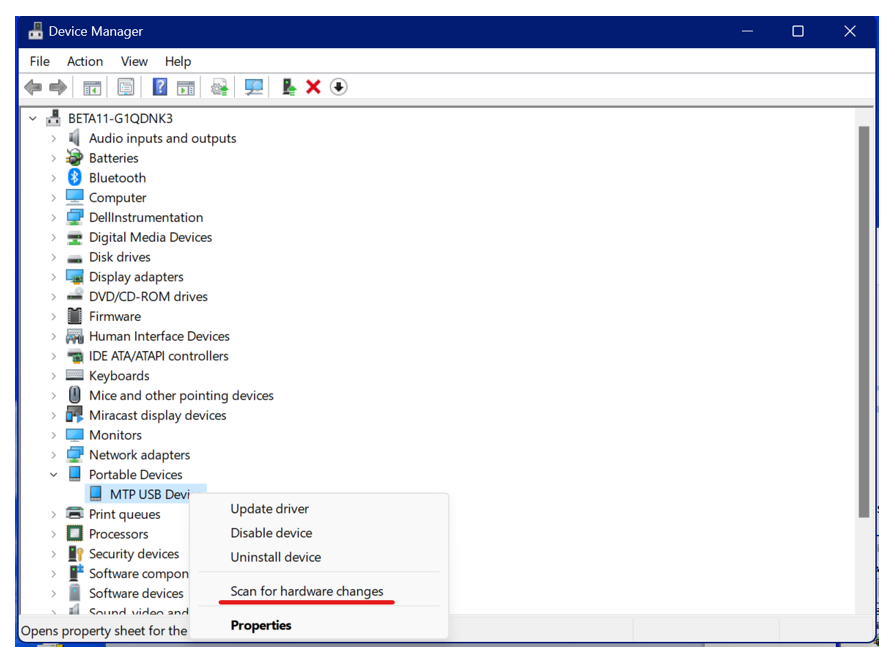This screenshot has height=658, width=895.
Task: Click the red X Uninstall device icon
Action: 313,87
